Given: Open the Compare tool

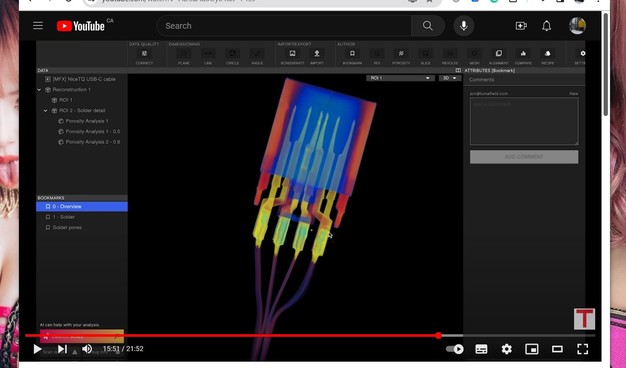Looking at the screenshot, I should (x=523, y=54).
